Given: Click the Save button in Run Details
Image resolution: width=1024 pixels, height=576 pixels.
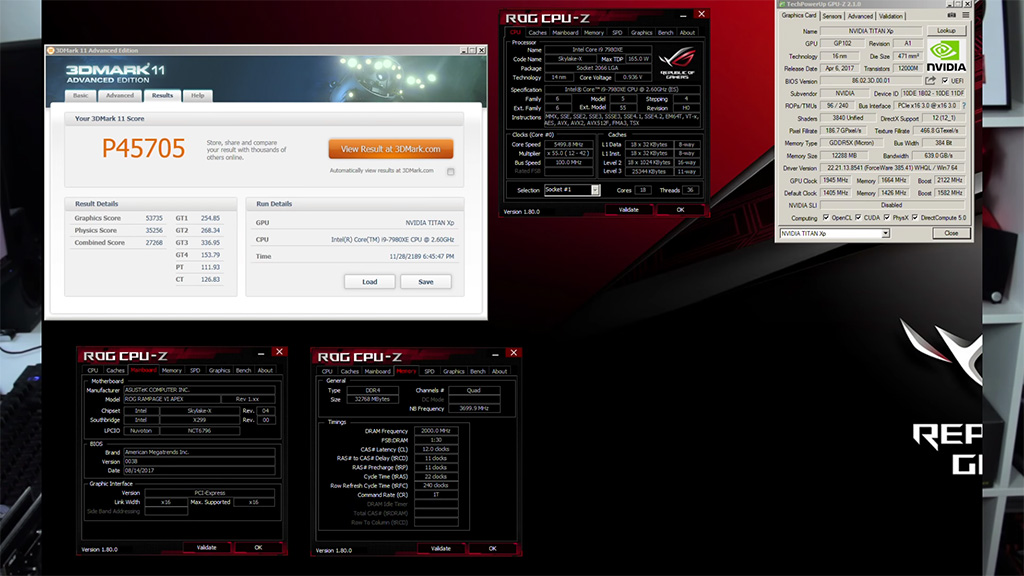Looking at the screenshot, I should (426, 281).
